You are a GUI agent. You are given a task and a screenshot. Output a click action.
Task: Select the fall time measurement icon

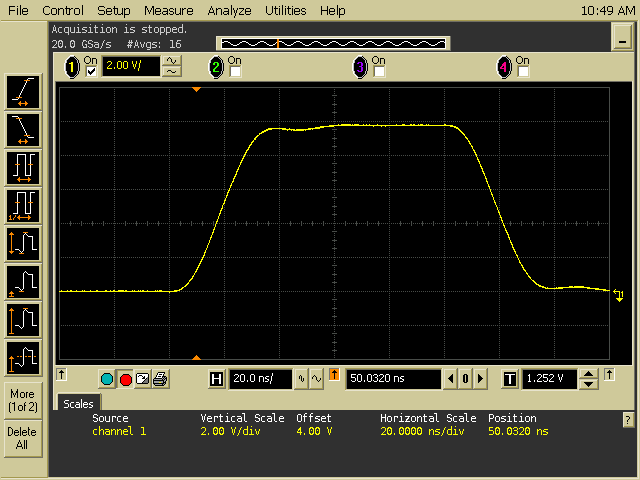pyautogui.click(x=23, y=130)
